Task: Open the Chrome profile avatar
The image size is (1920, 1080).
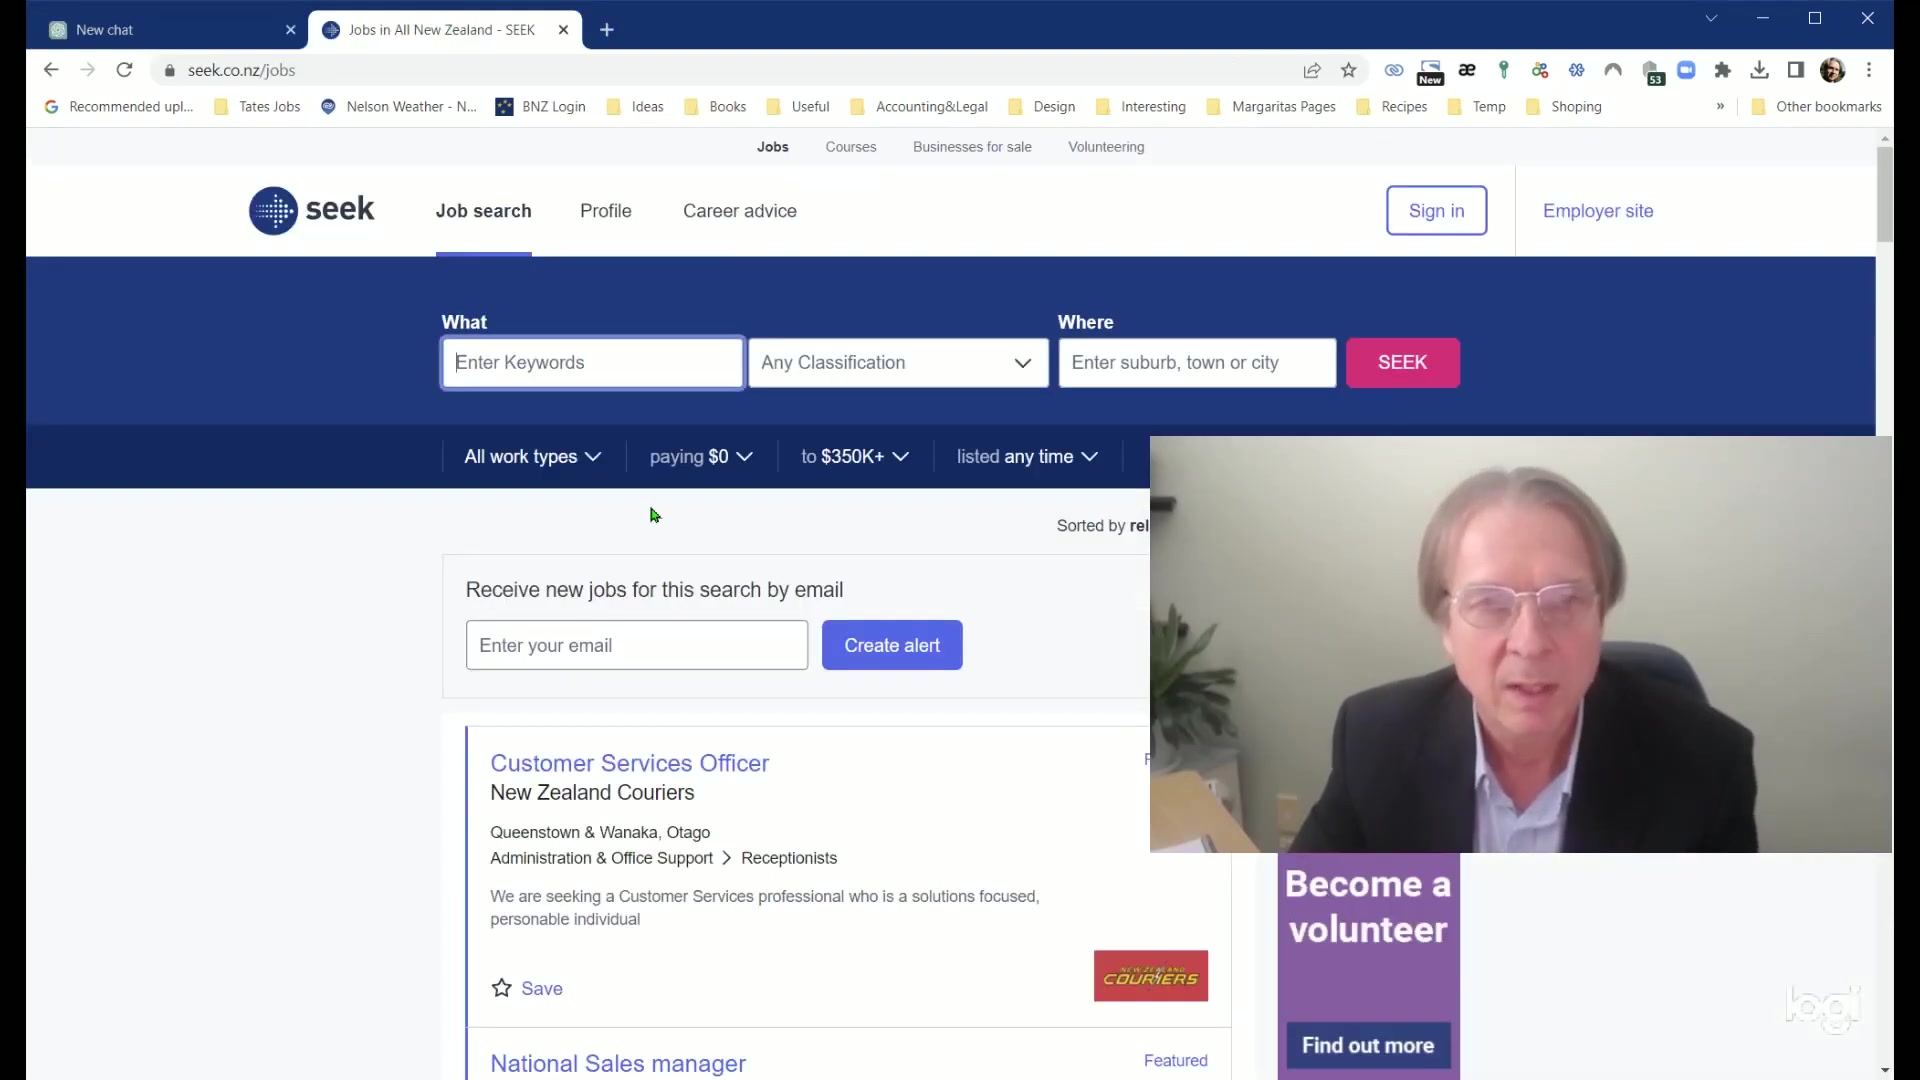Action: click(x=1833, y=70)
